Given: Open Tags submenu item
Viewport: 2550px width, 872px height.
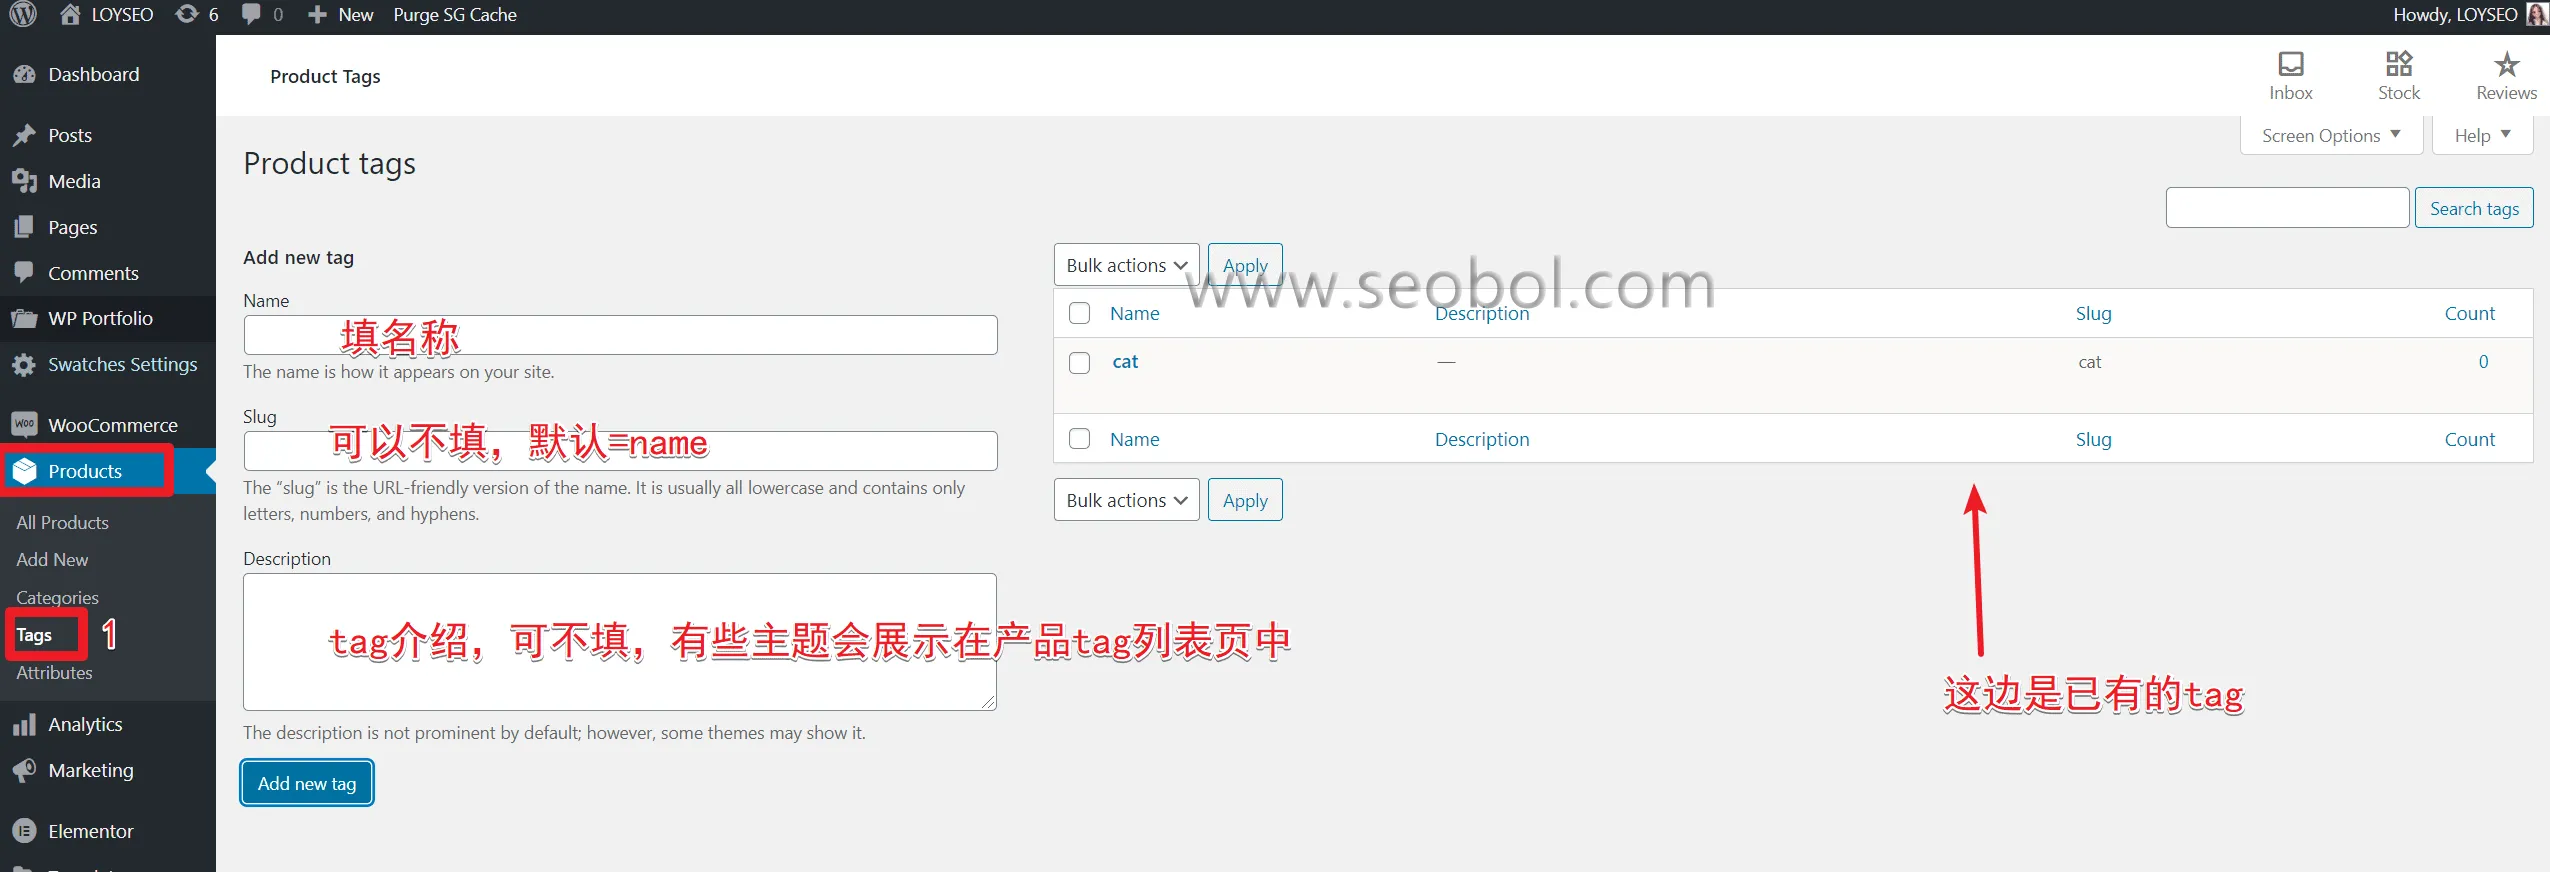Looking at the screenshot, I should tap(34, 635).
